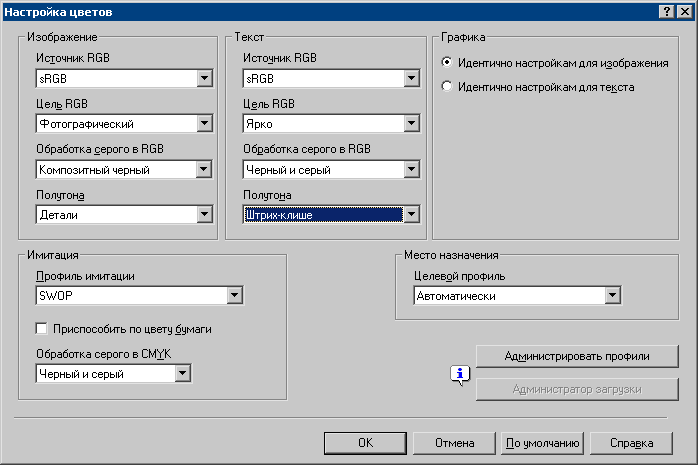698x465 pixels.
Task: Open Текст Черный и серый RGB dropdown
Action: point(331,170)
